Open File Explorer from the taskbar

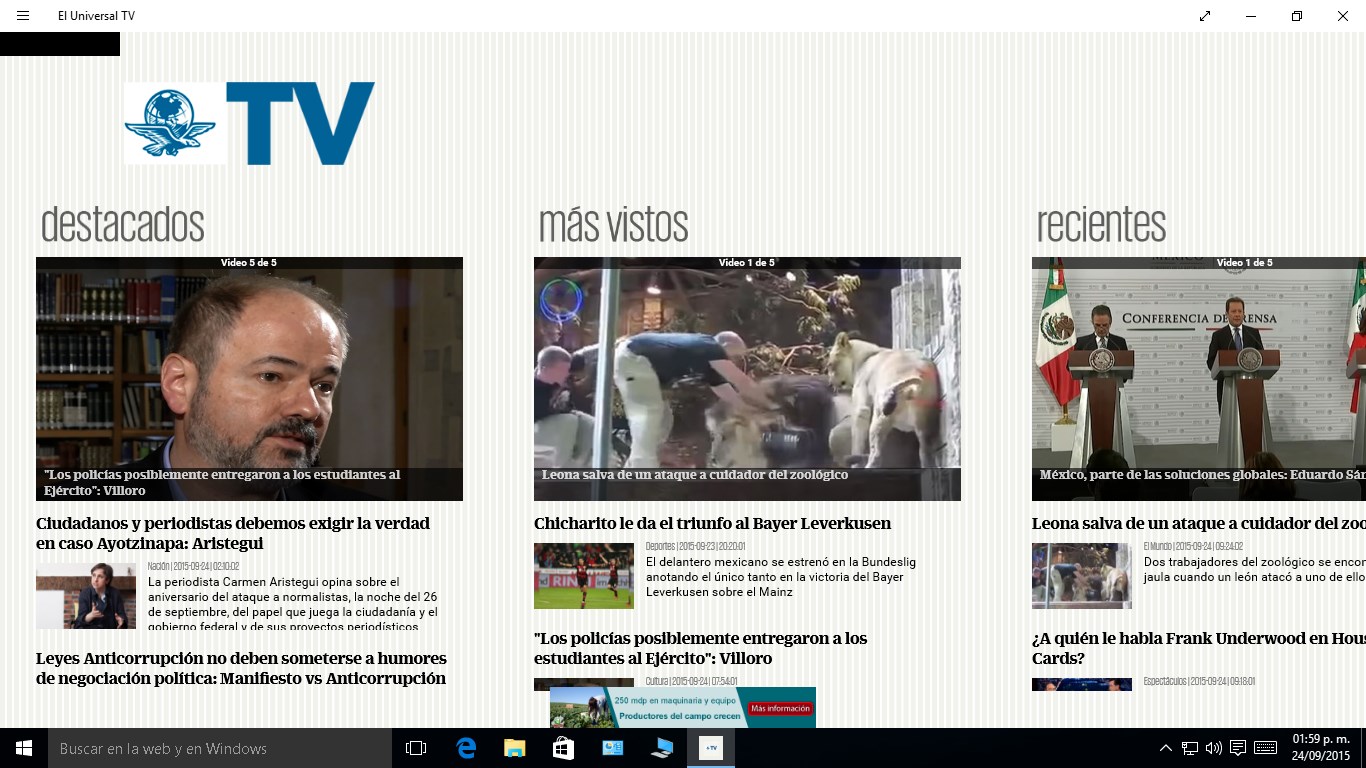pos(514,748)
